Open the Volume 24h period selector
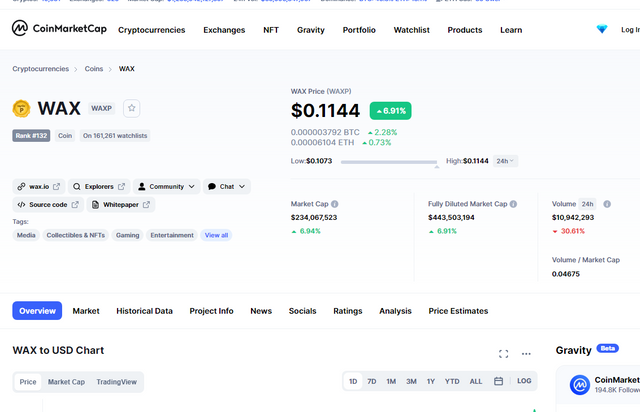Screen dimensions: 640x412 [587, 204]
